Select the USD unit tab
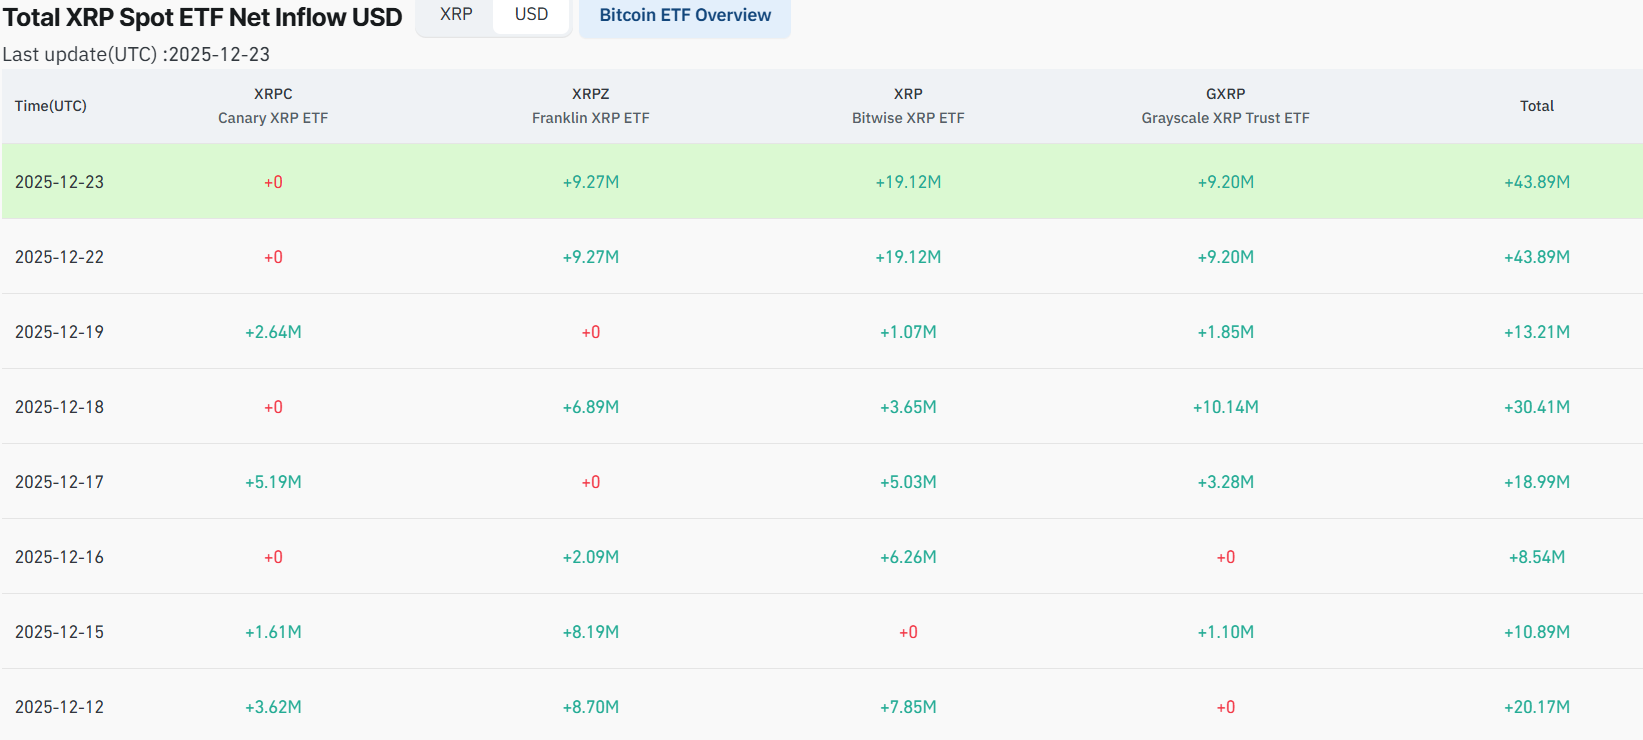Viewport: 1643px width, 740px height. click(531, 15)
